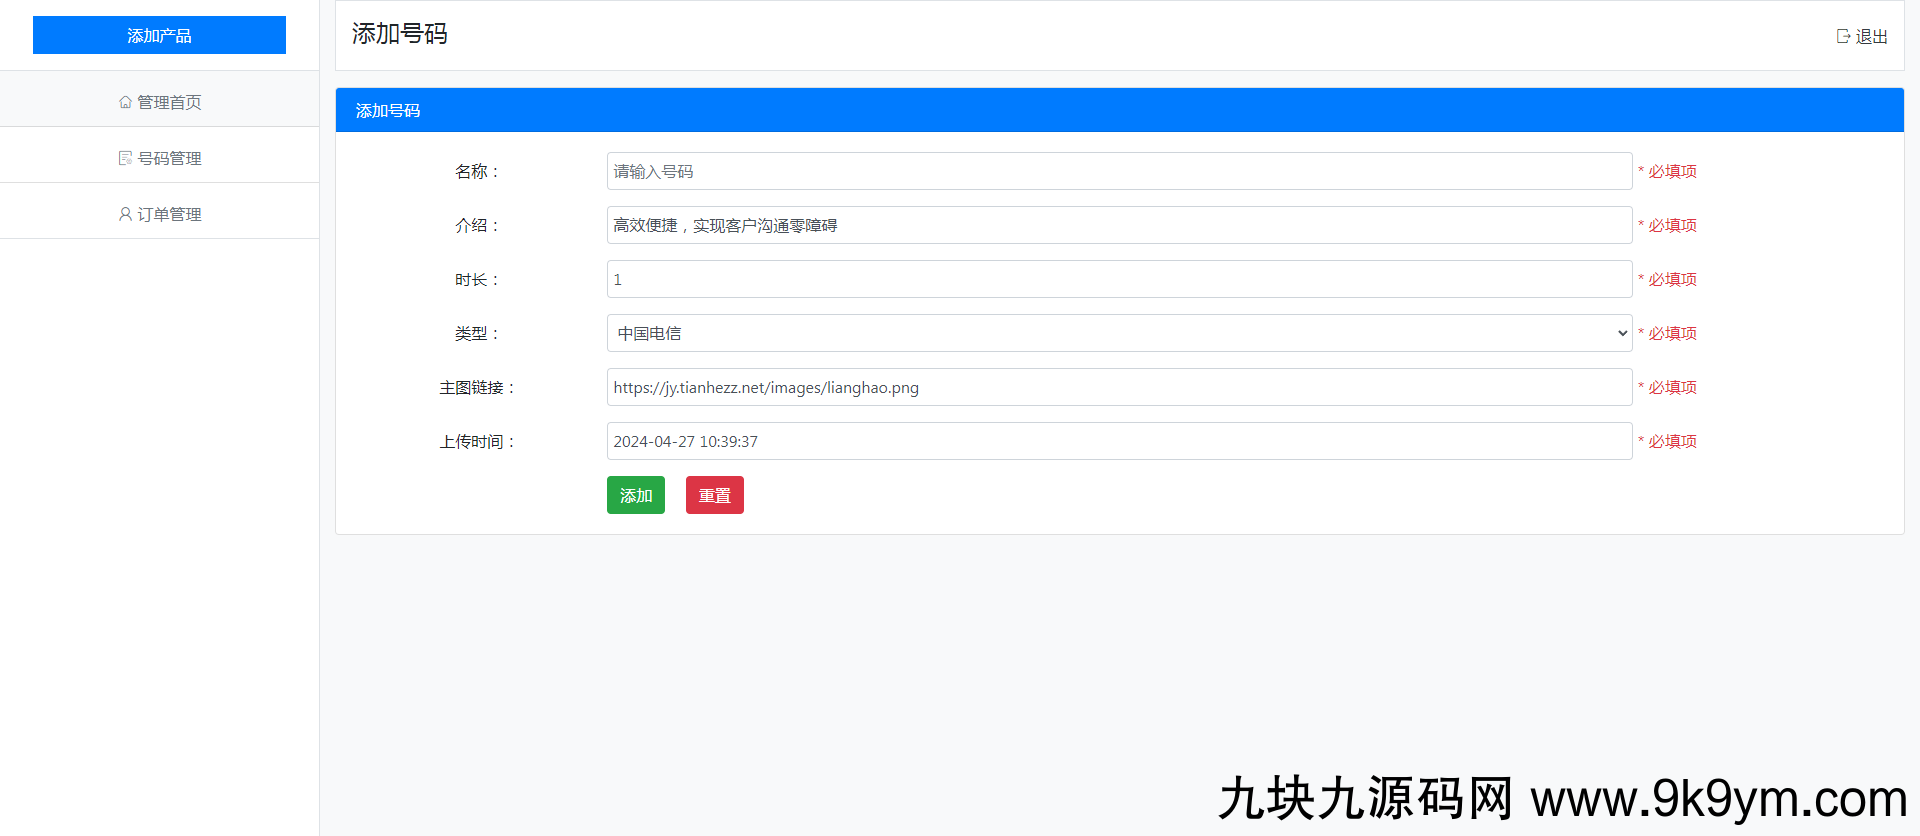Open the 类型 dropdown showing 中国电信
The image size is (1920, 836).
(1118, 333)
